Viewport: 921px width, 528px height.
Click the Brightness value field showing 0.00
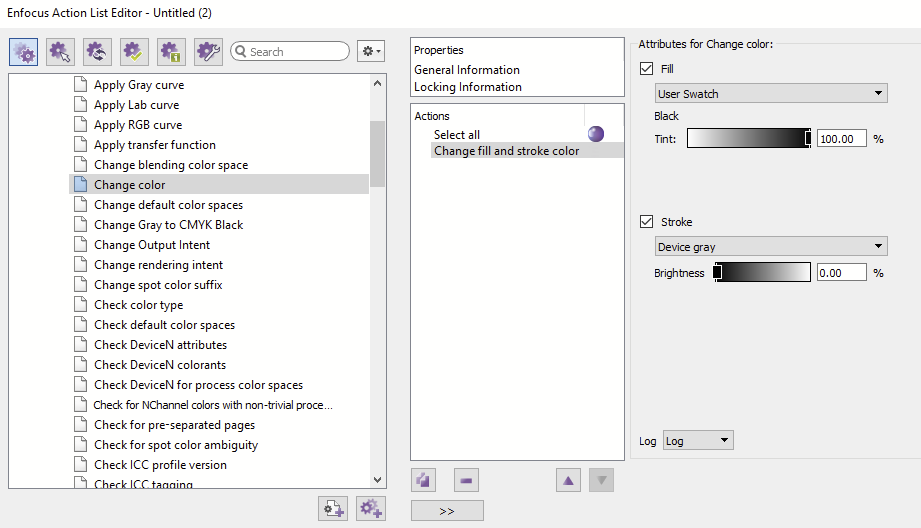tap(841, 273)
